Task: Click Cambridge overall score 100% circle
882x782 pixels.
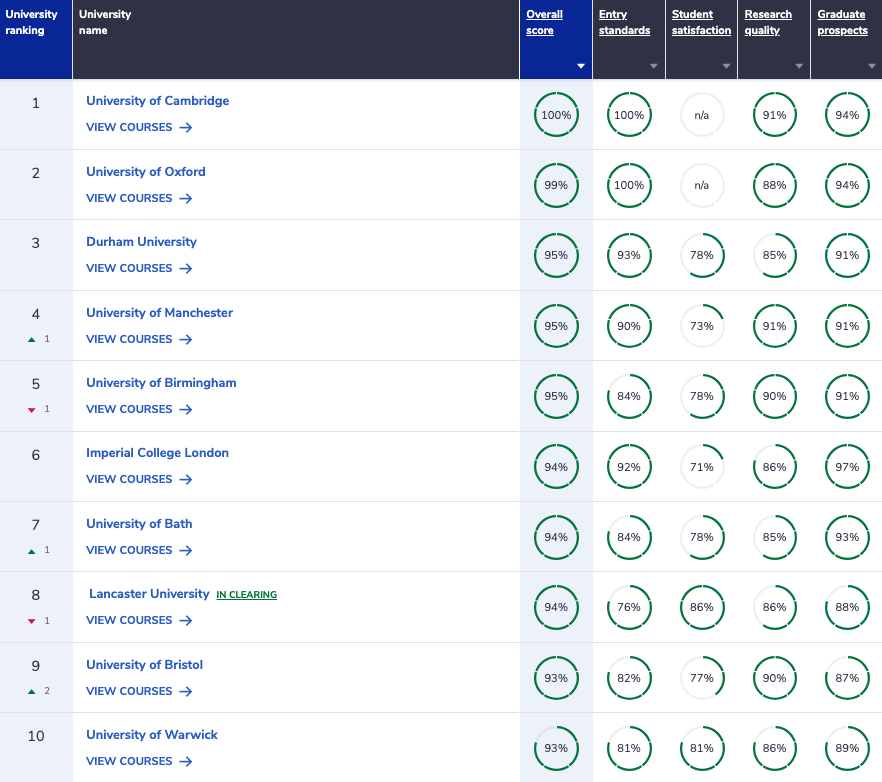Action: tap(556, 115)
